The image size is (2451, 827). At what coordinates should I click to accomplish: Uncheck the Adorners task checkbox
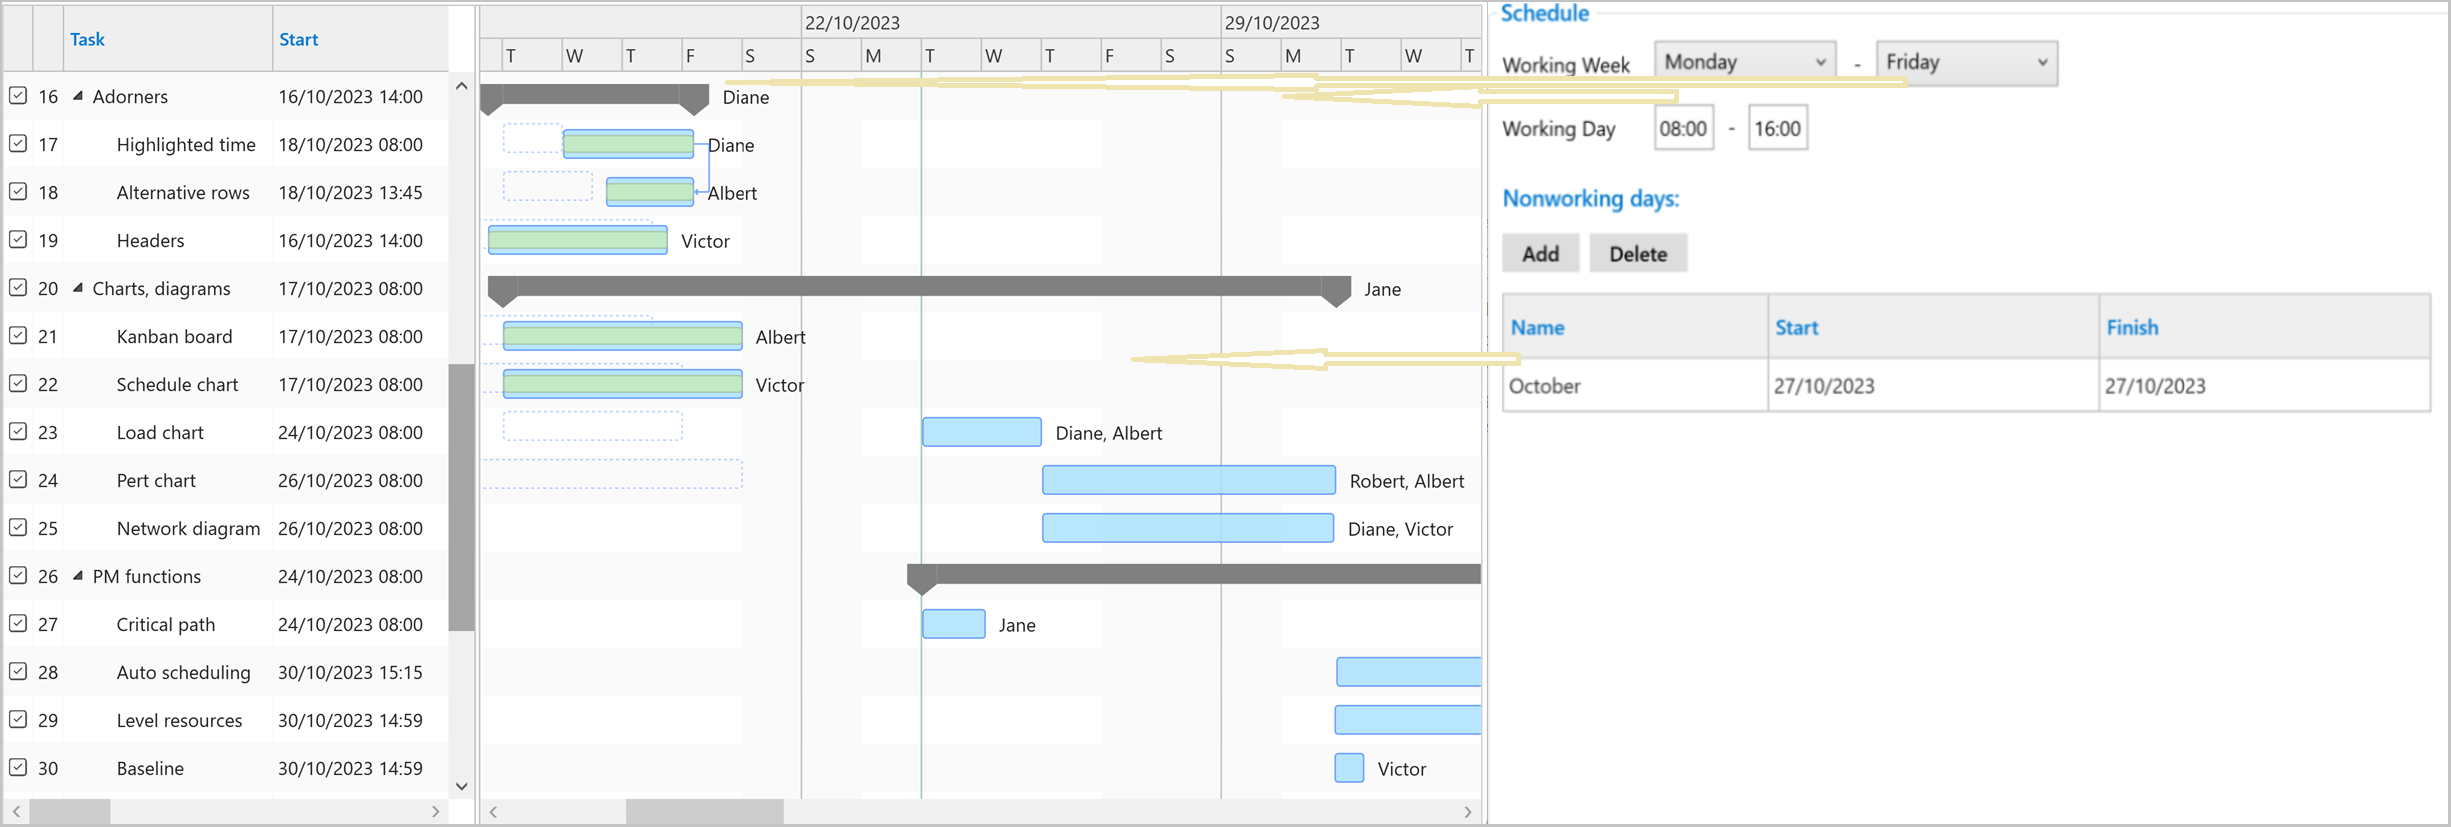point(18,96)
